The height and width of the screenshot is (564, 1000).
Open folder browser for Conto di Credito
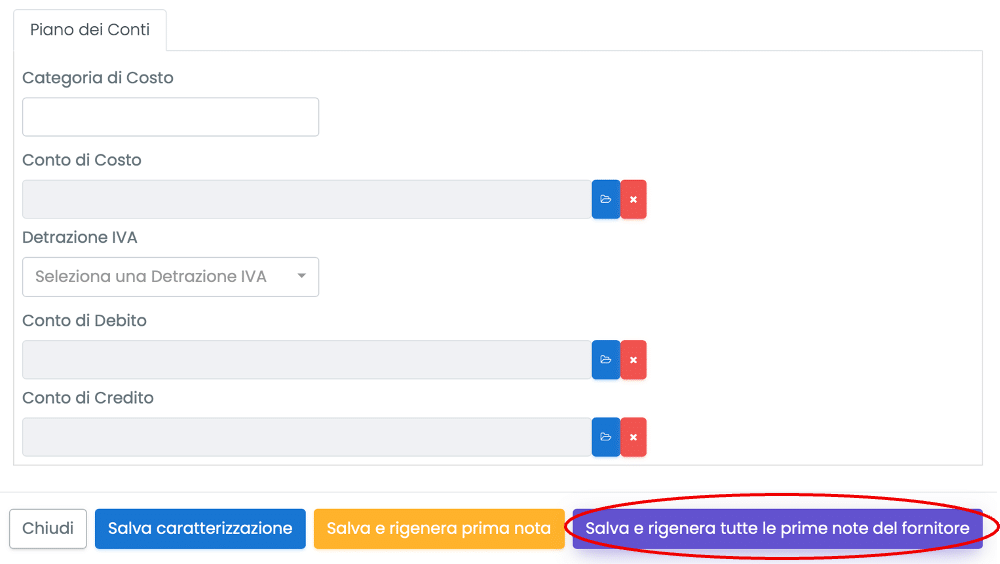click(605, 437)
